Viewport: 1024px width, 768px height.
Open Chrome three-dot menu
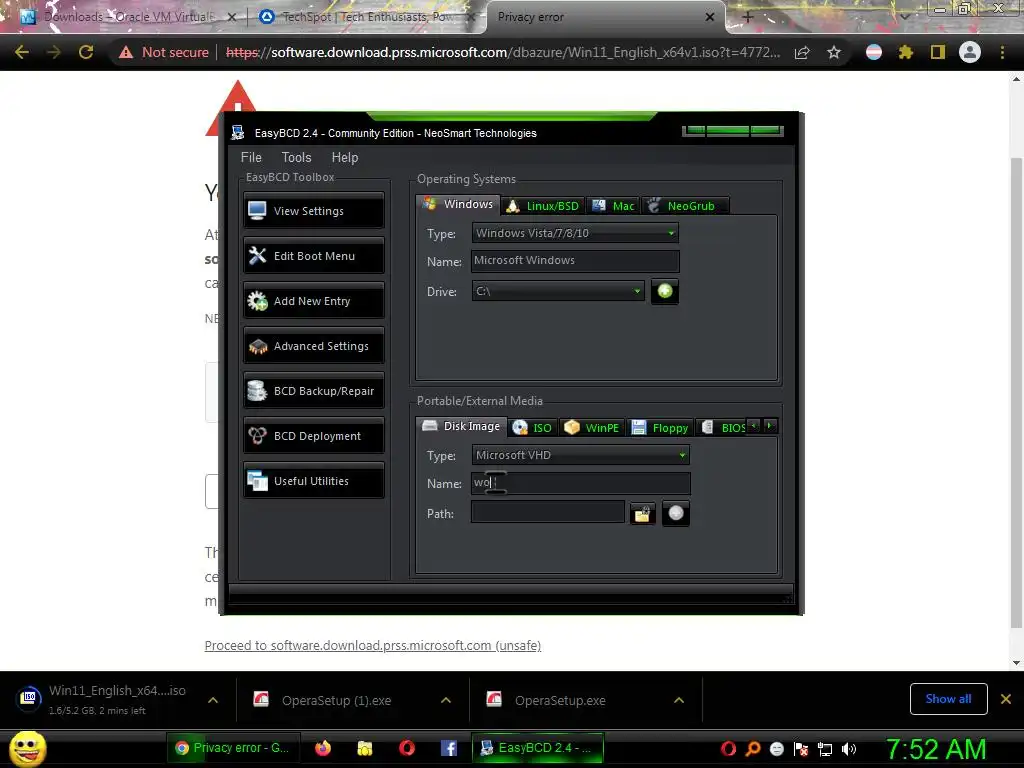(1002, 52)
